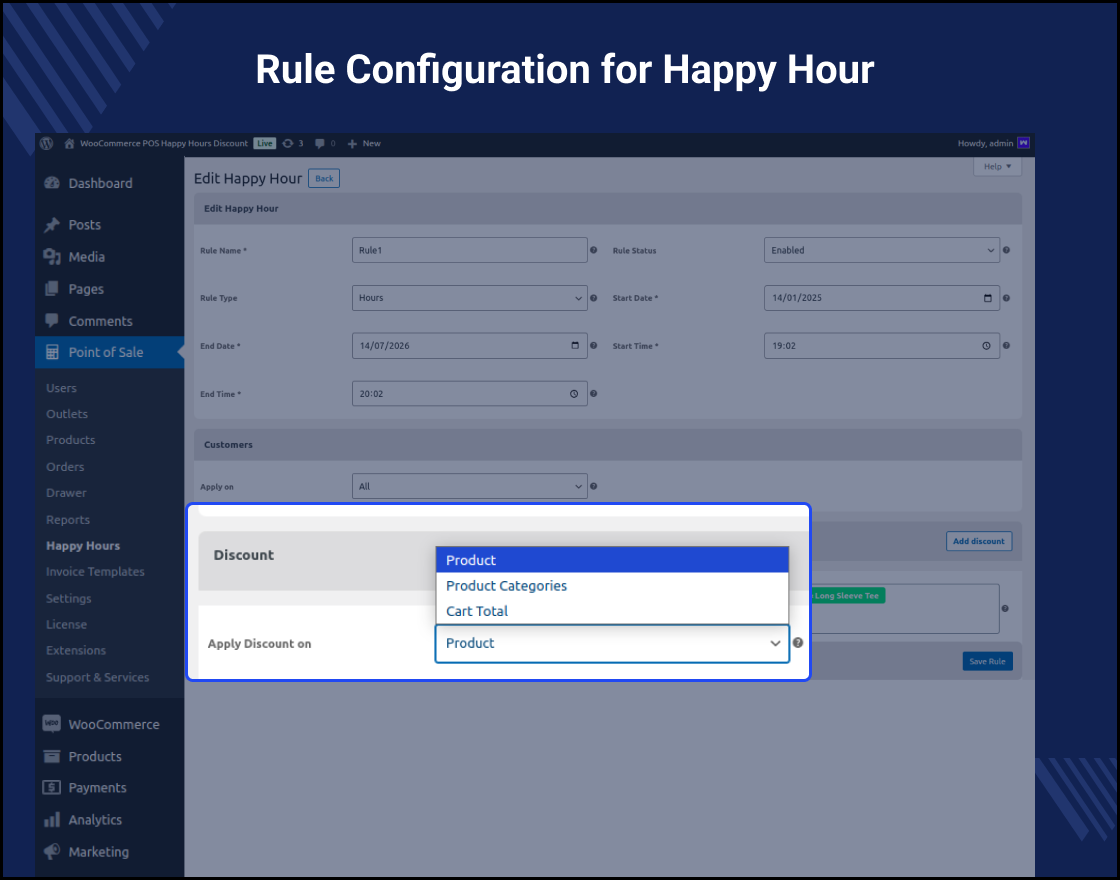The width and height of the screenshot is (1120, 880).
Task: Open the calendar picker on End Date
Action: tap(573, 345)
